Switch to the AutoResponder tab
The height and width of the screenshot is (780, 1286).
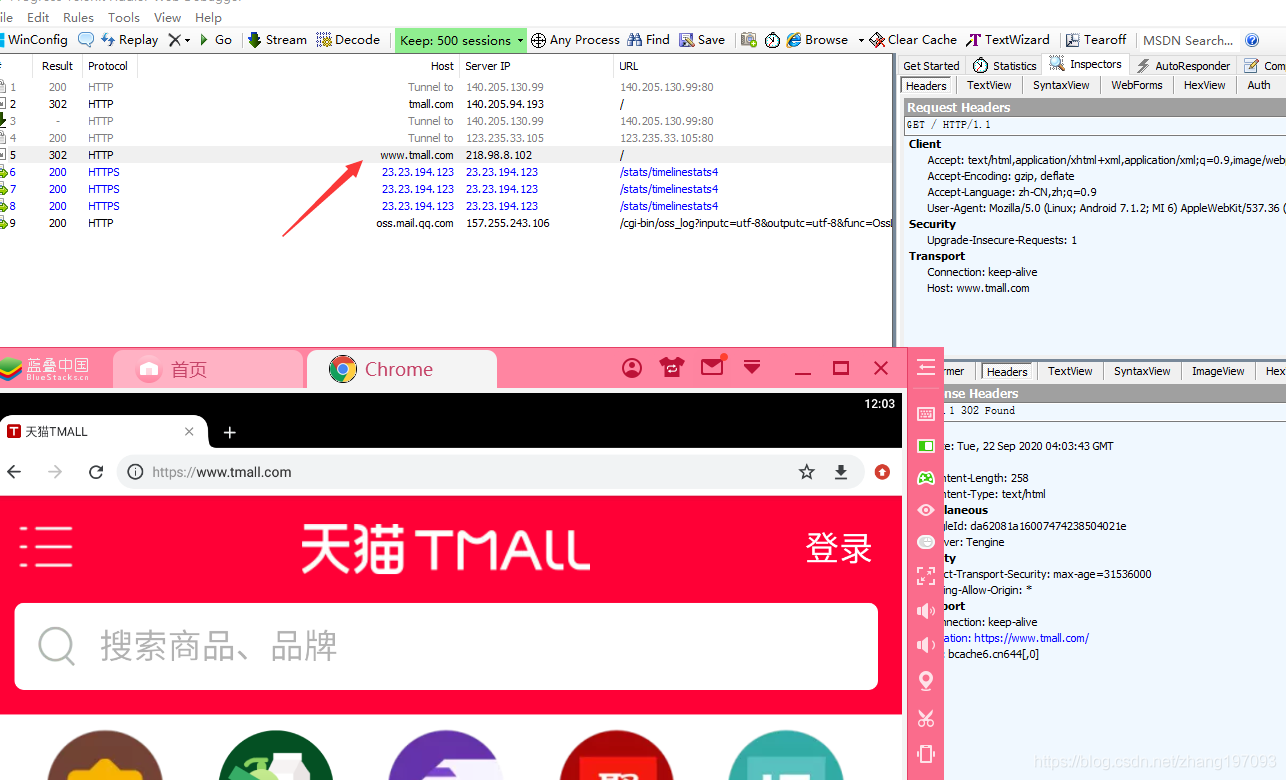(x=1183, y=65)
